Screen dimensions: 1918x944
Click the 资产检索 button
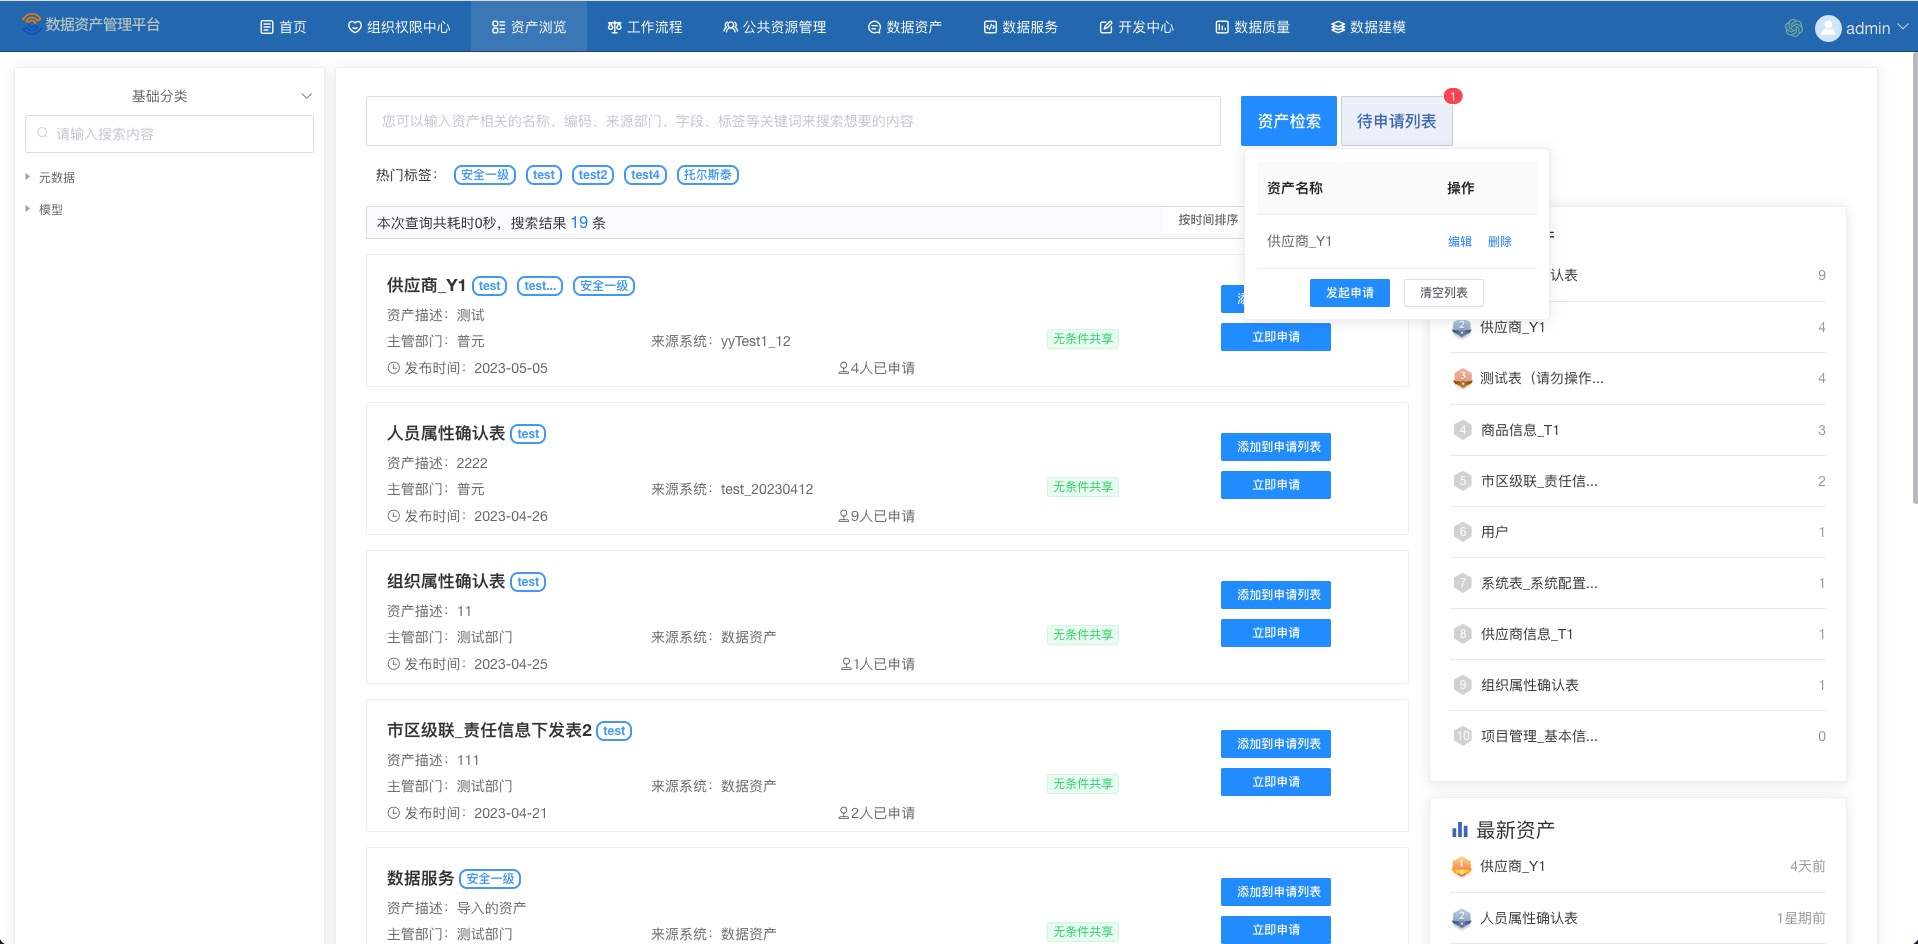pos(1288,121)
